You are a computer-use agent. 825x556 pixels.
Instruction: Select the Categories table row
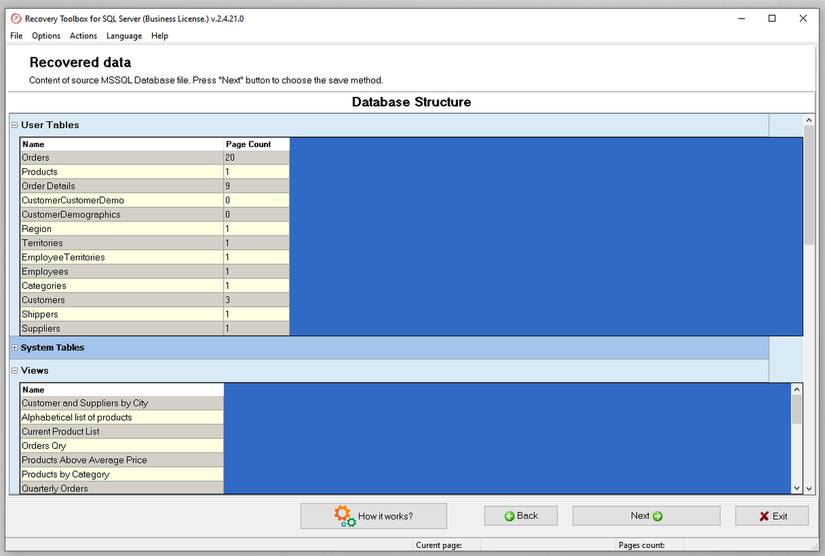click(x=155, y=286)
